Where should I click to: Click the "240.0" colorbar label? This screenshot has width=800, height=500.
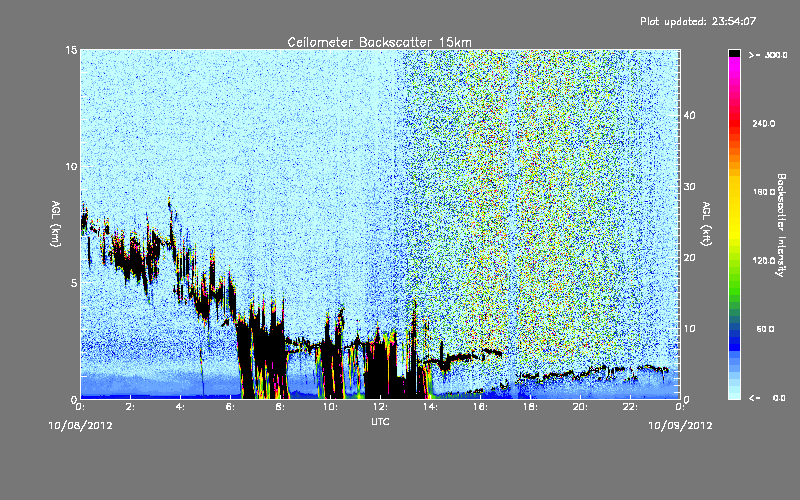[x=764, y=123]
